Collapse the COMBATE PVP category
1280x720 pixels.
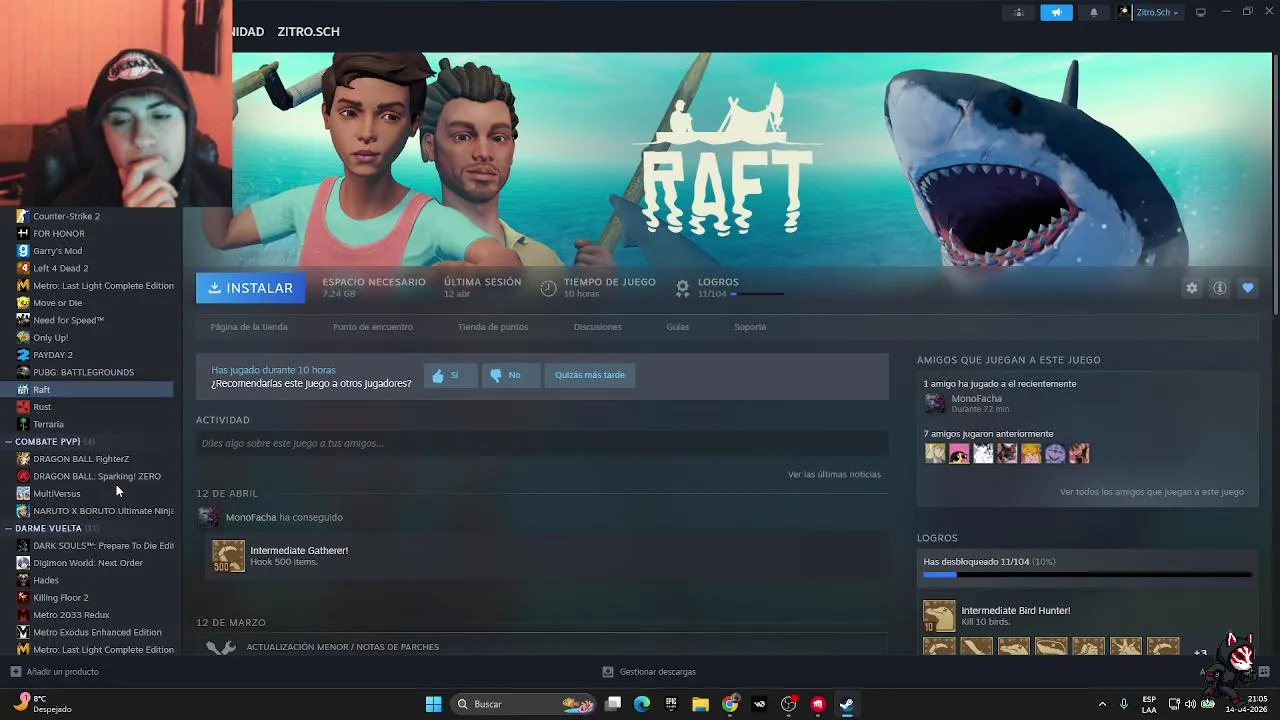coord(8,441)
